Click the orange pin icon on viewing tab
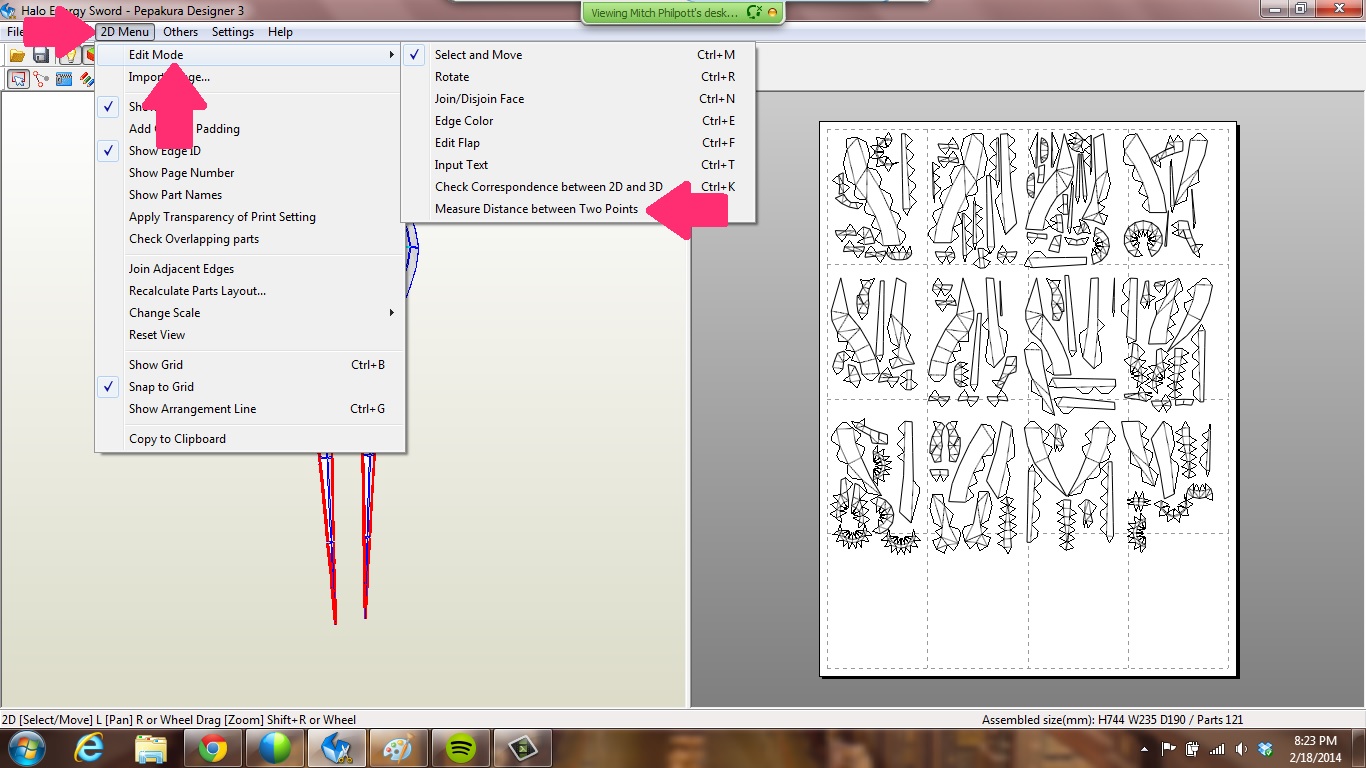1366x768 pixels. 772,13
